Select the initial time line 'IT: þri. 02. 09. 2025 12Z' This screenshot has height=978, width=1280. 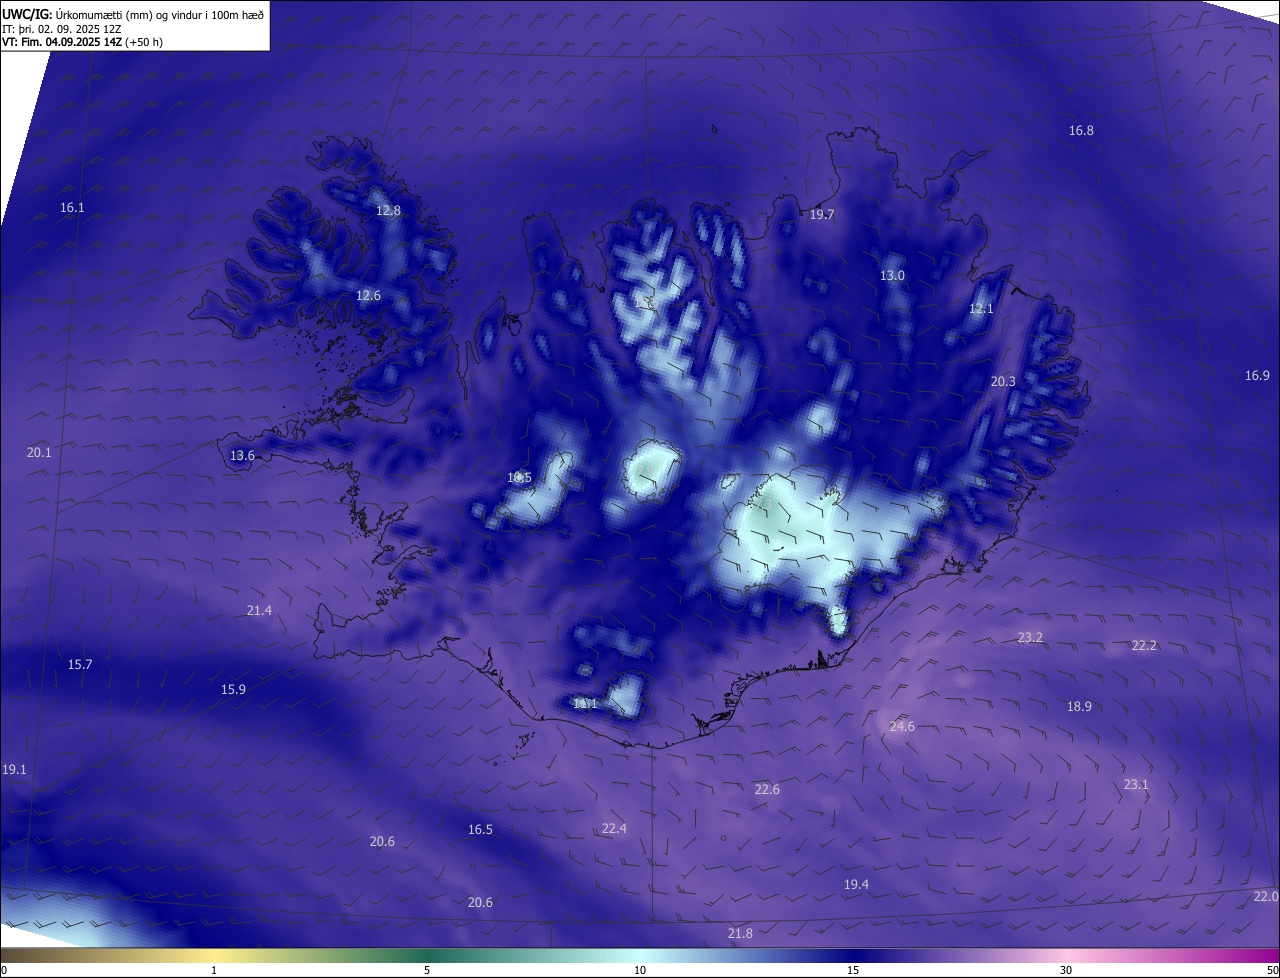pos(62,28)
